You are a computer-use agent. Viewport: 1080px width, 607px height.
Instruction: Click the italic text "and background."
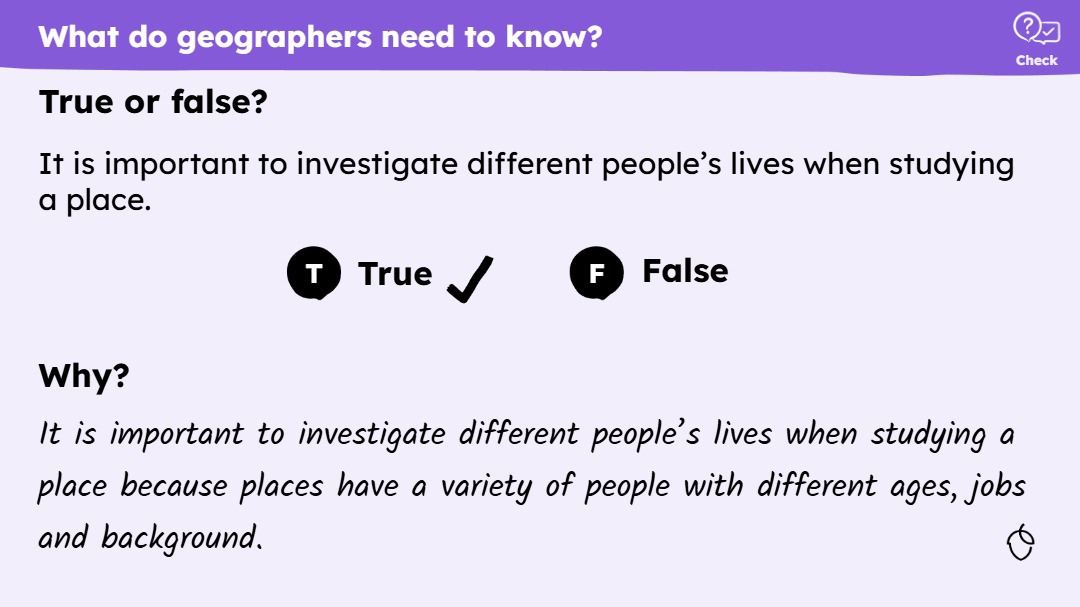[x=150, y=538]
